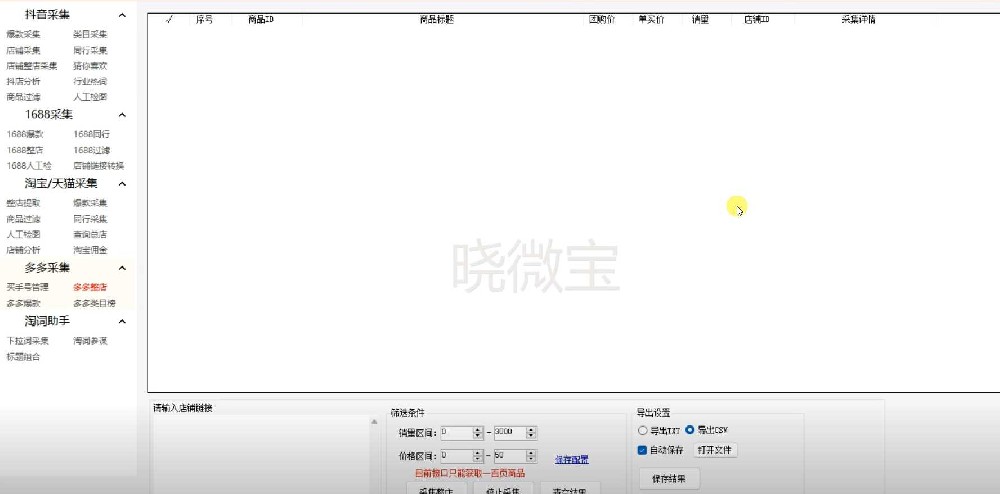1000x494 pixels.
Task: Sort by the 单买价 column header
Action: coord(651,20)
